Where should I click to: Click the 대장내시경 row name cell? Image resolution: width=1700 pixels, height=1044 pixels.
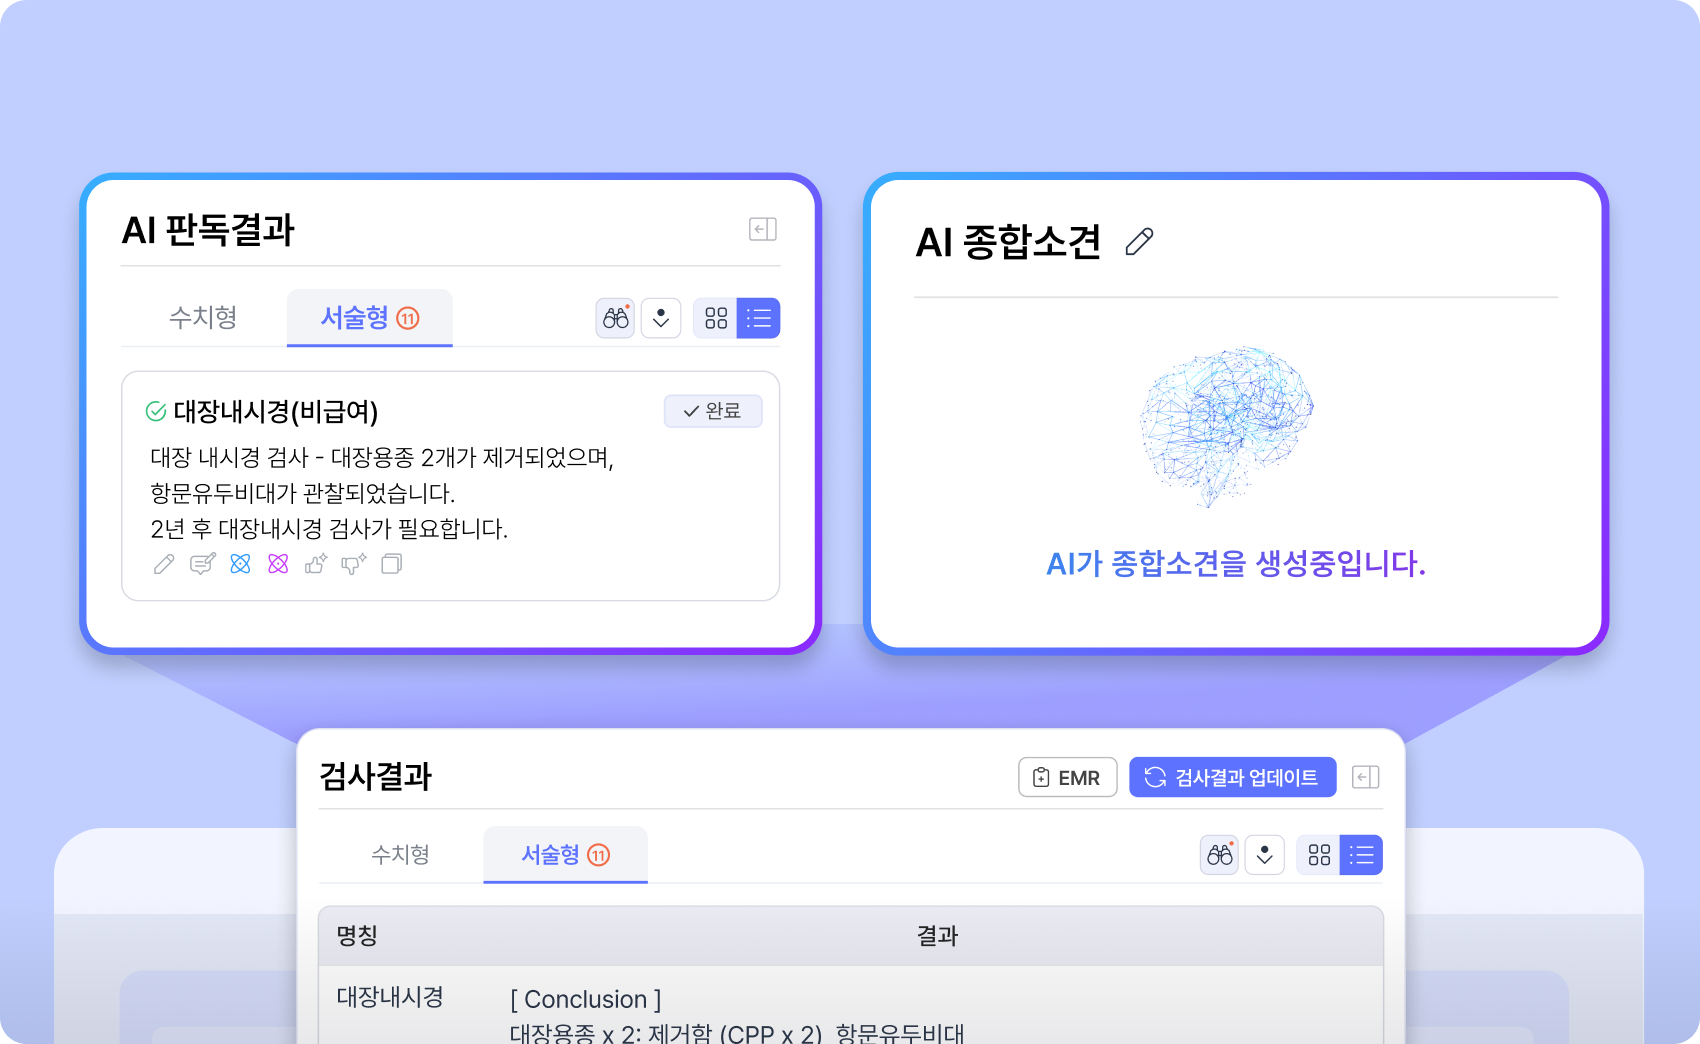click(x=390, y=997)
